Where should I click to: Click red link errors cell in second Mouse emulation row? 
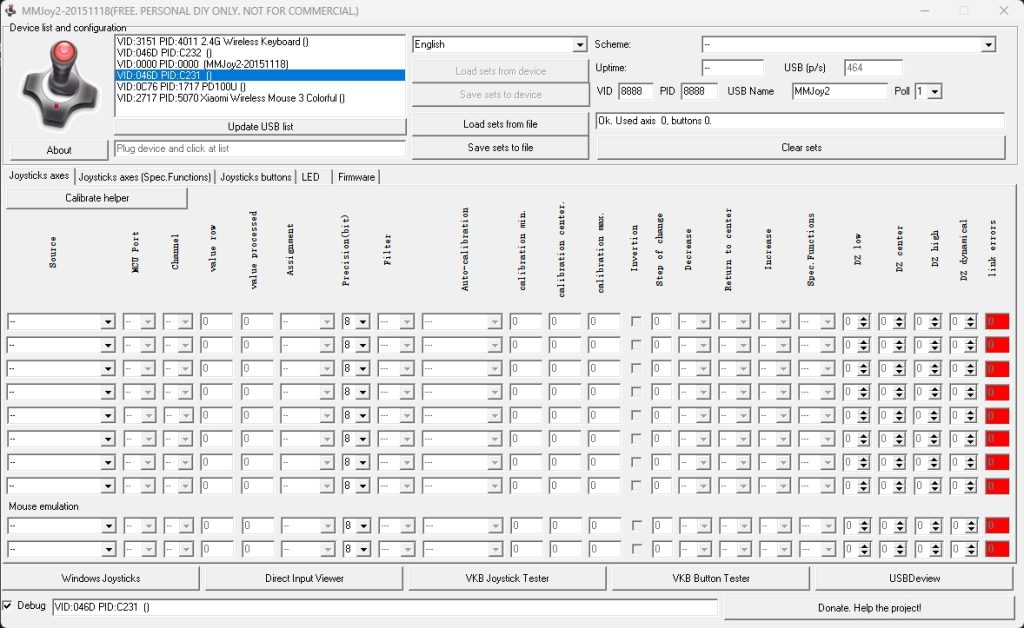tap(997, 549)
